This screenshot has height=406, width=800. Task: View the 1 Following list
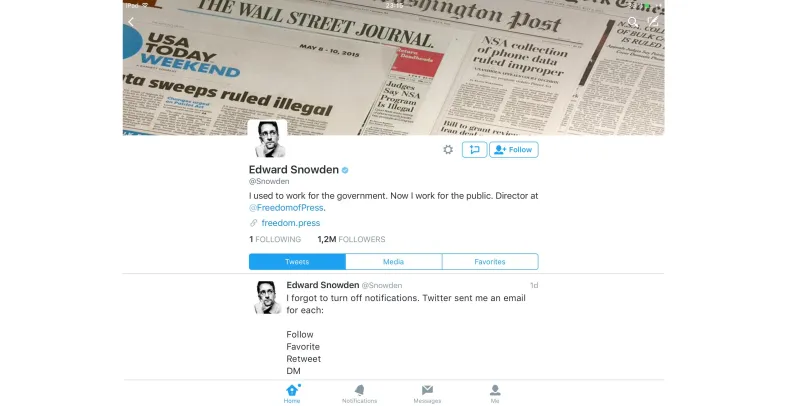275,239
